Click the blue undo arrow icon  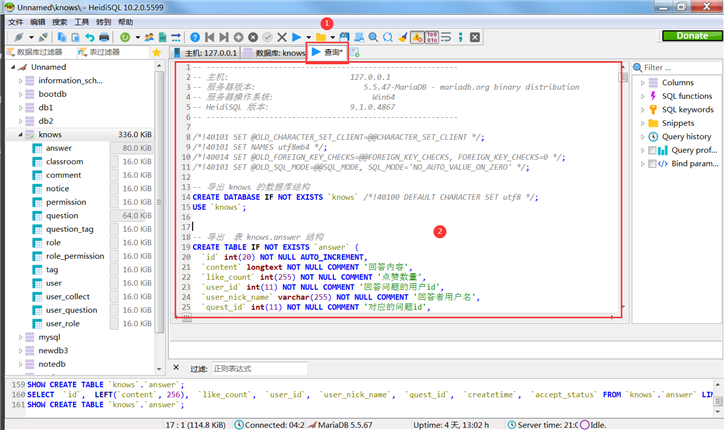pos(90,37)
